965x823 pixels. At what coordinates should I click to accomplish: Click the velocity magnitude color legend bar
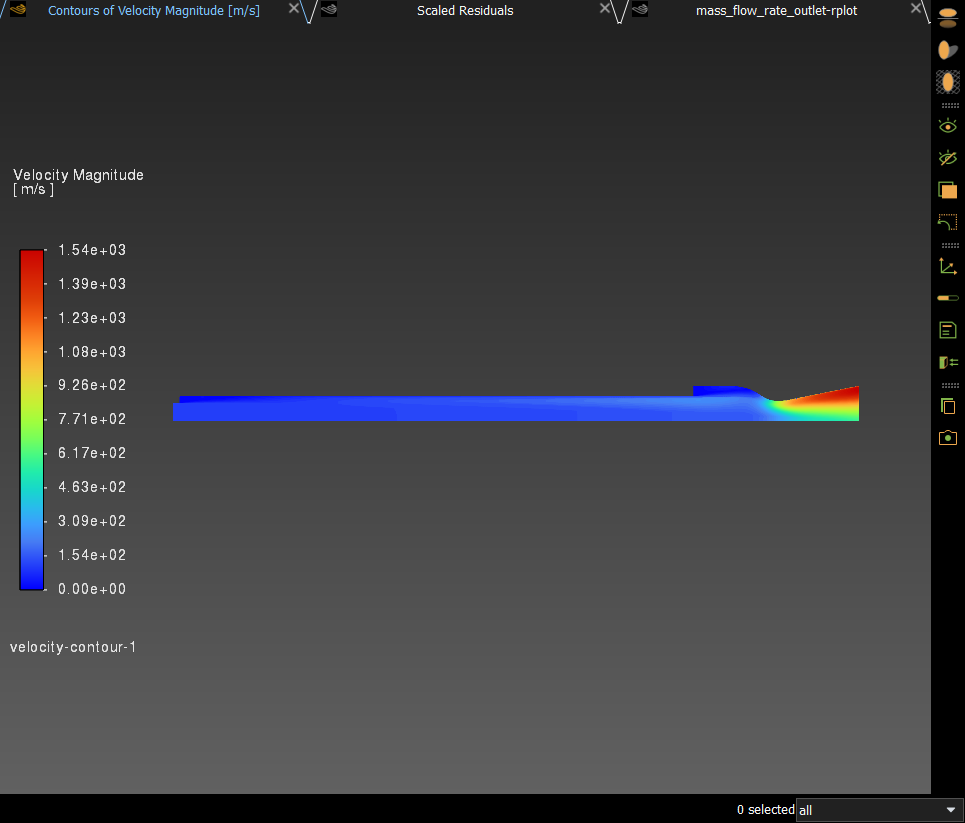tap(32, 420)
